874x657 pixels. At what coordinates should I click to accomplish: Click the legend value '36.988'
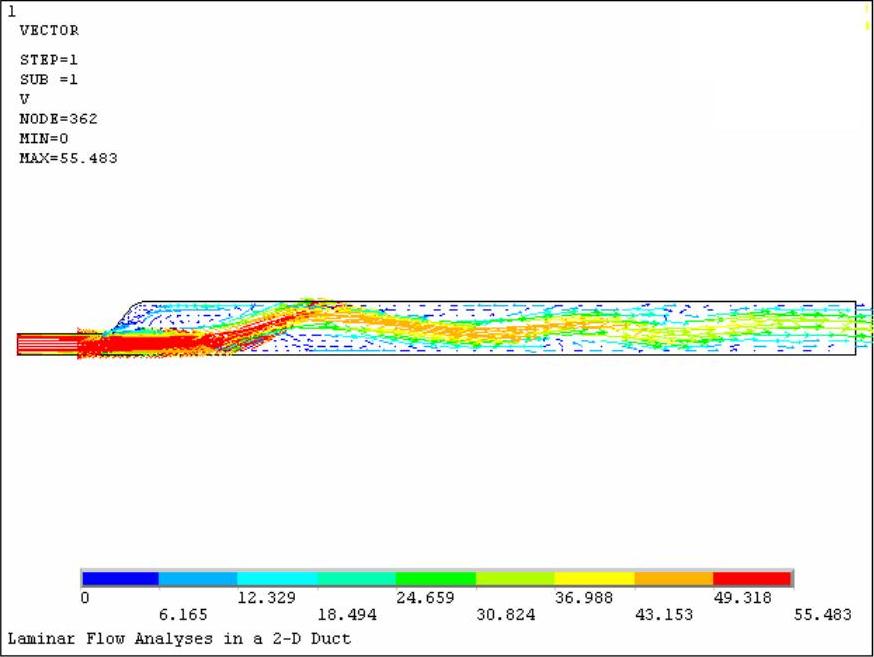coord(584,598)
